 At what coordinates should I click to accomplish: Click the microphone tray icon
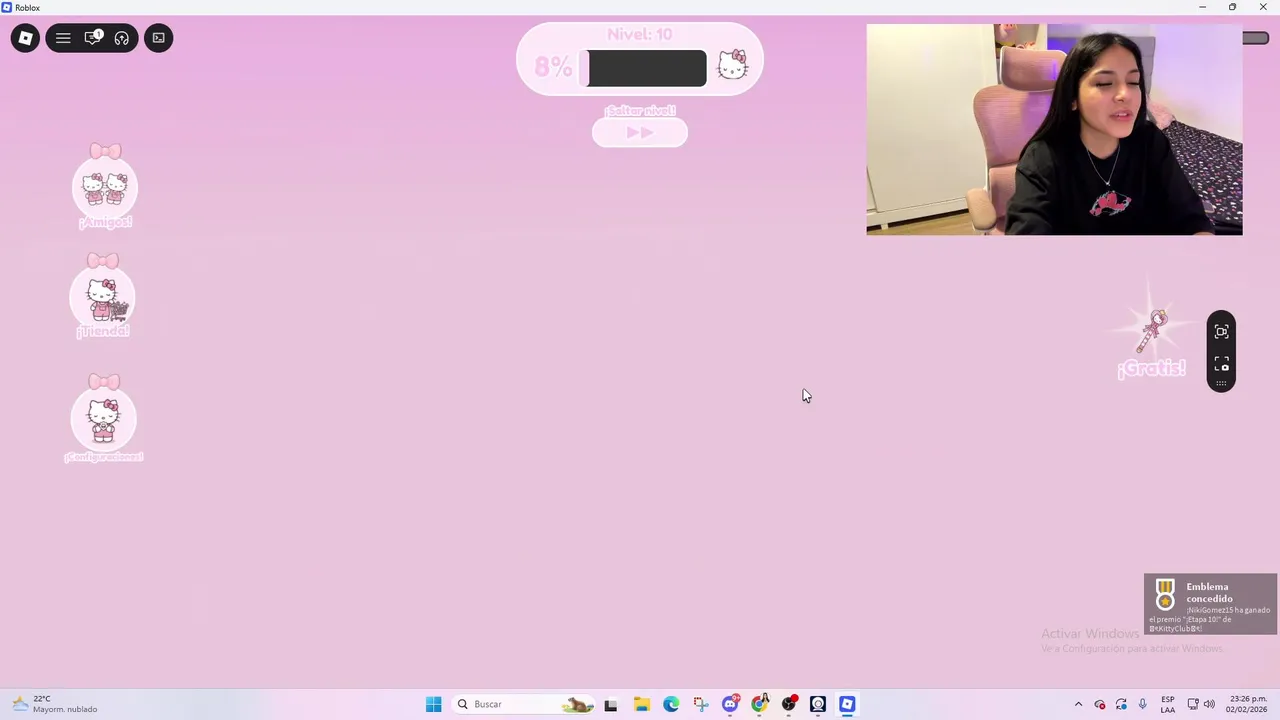[1142, 704]
